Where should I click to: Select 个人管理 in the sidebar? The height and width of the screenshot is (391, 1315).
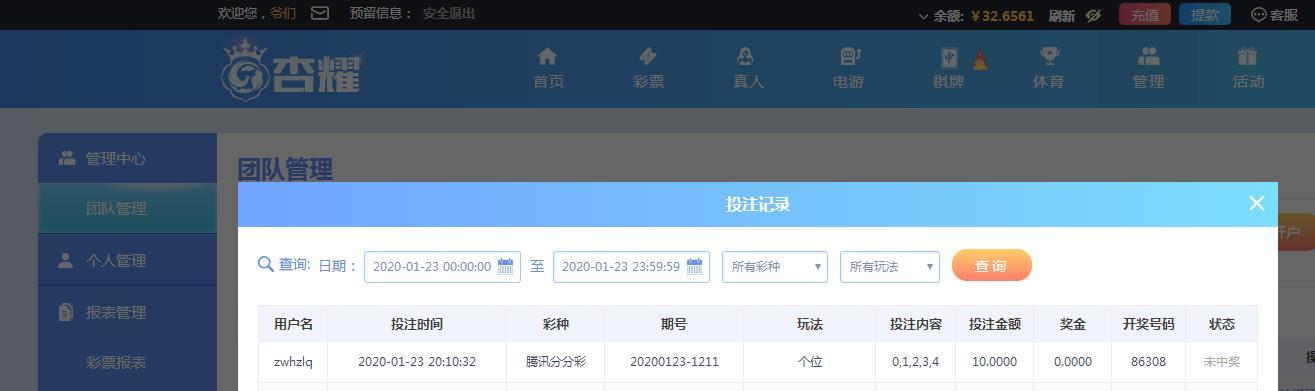pos(127,260)
